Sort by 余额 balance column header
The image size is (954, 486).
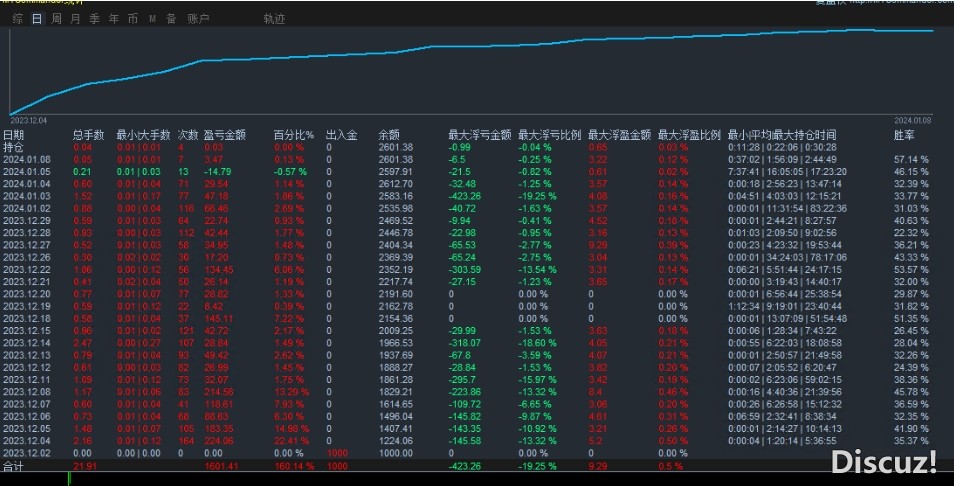tap(389, 134)
